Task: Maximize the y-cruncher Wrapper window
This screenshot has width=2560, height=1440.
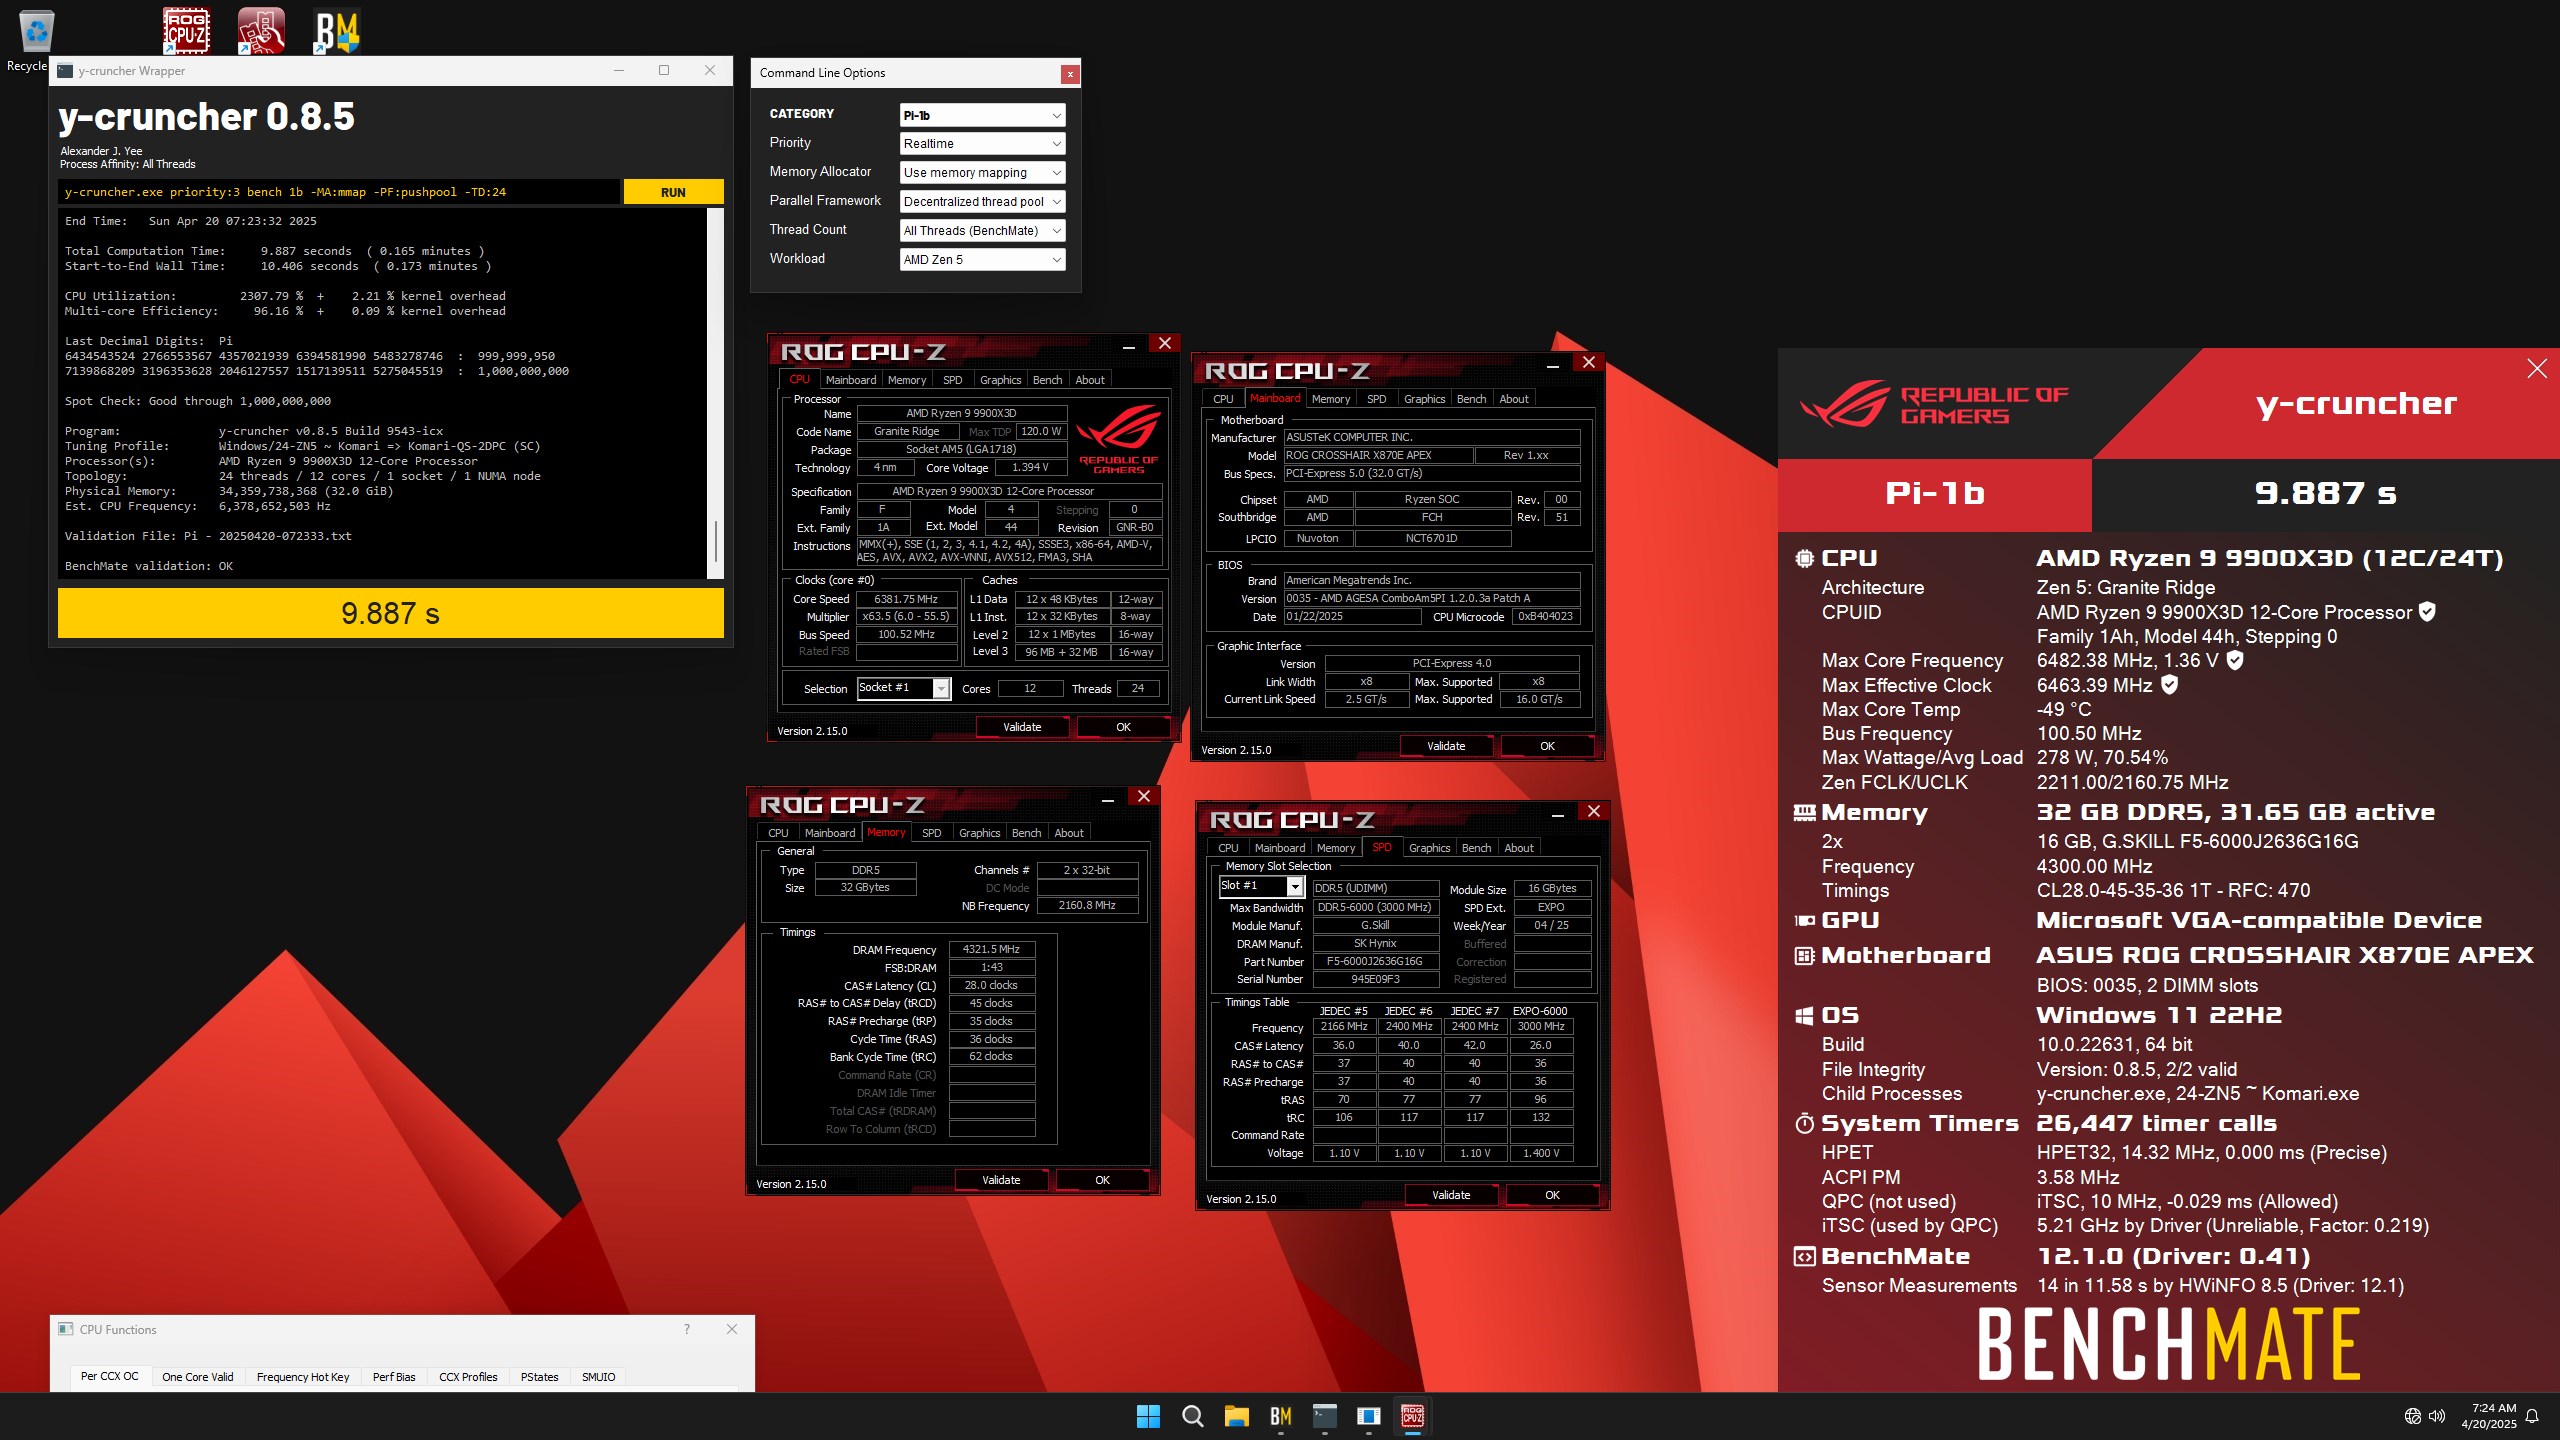Action: (x=664, y=70)
